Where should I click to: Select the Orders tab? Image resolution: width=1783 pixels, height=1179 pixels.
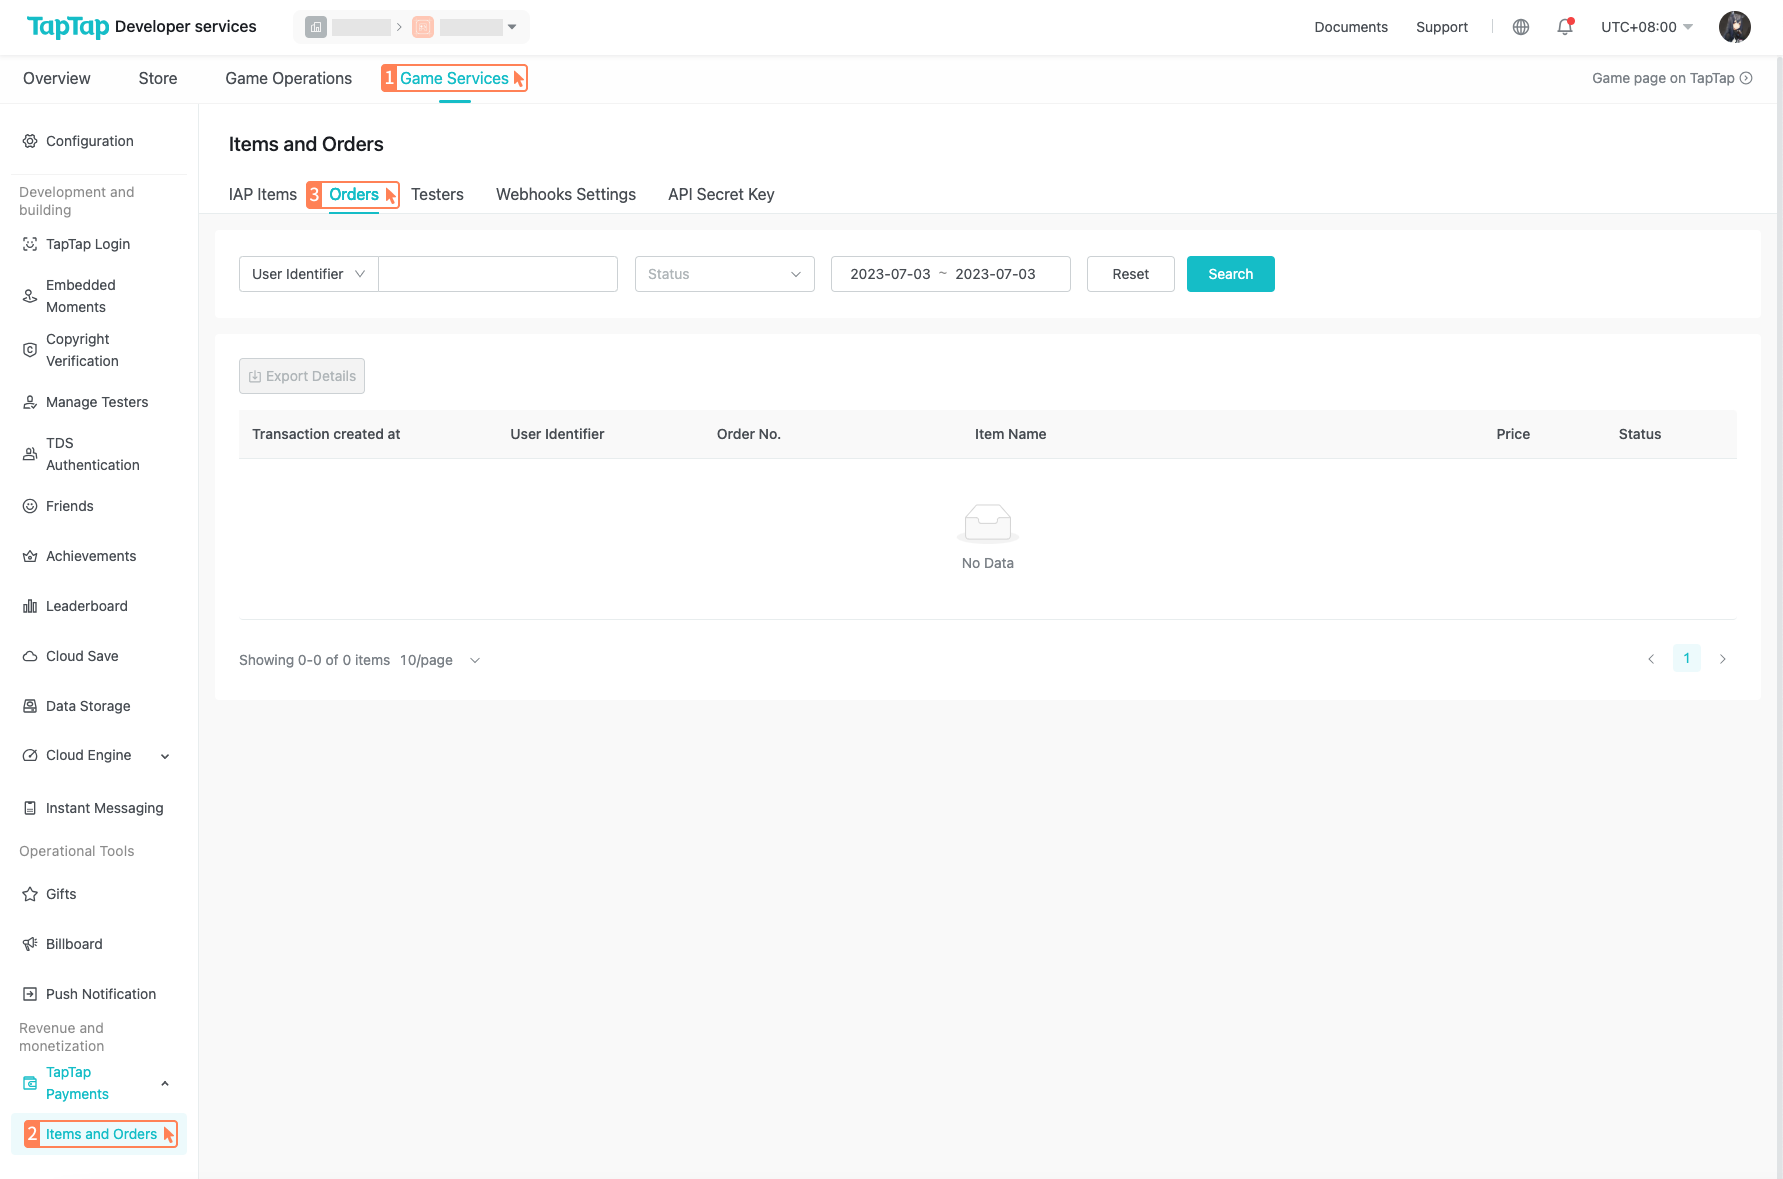(x=354, y=194)
